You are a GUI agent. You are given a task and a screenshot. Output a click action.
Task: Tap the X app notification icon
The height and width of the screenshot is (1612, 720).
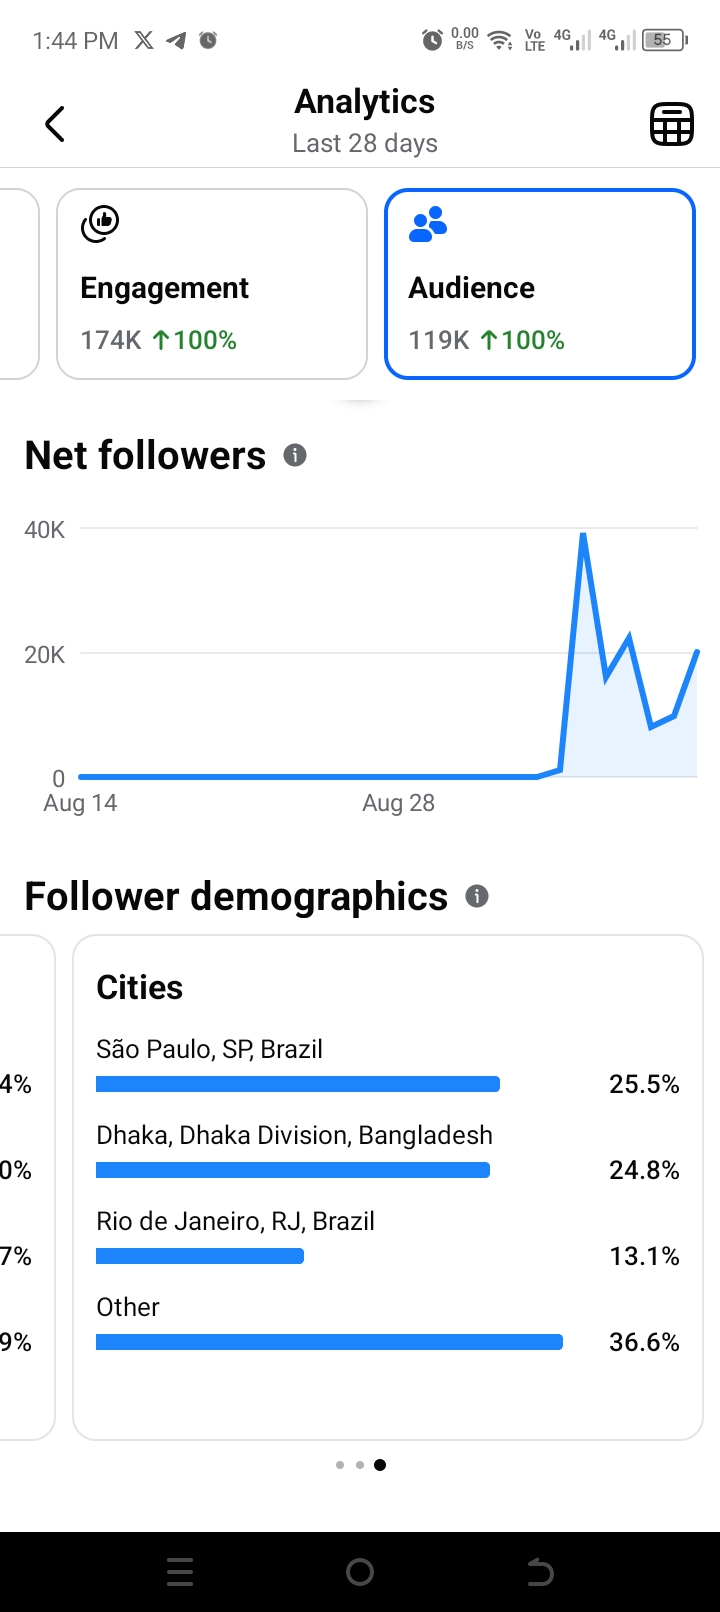coord(144,40)
